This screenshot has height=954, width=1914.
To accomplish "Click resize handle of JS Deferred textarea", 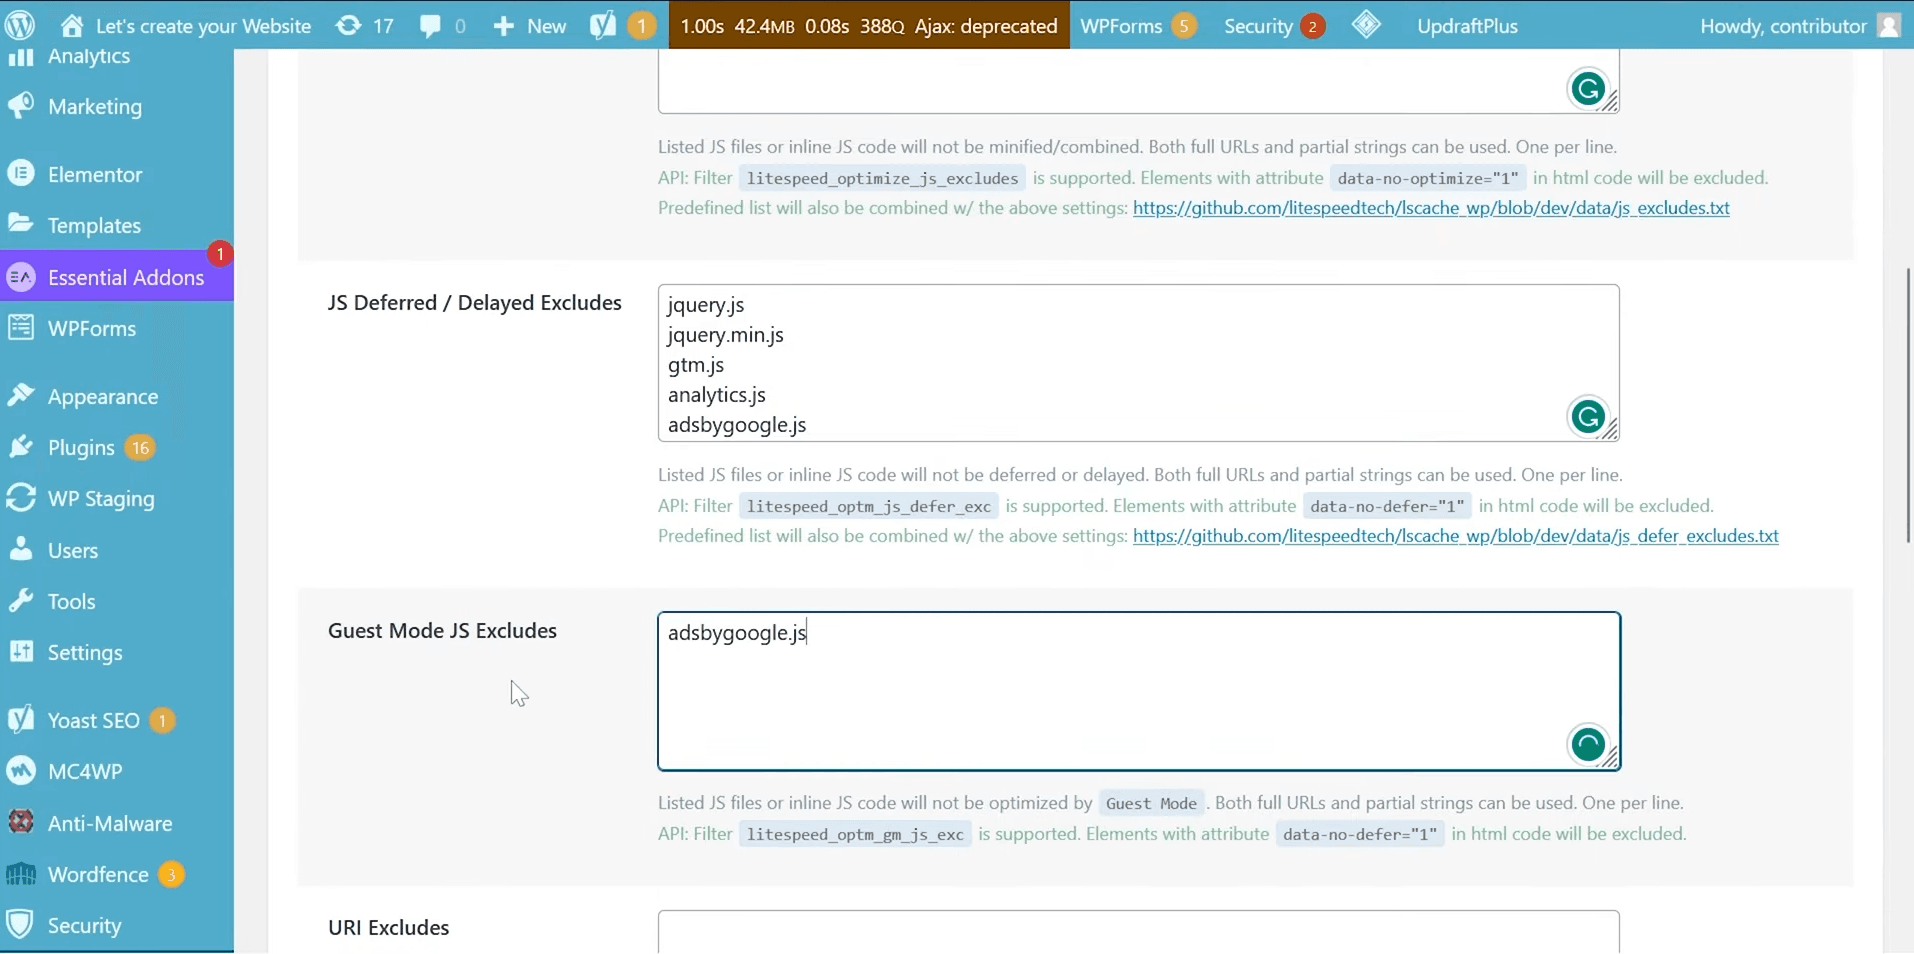I will click(x=1610, y=431).
